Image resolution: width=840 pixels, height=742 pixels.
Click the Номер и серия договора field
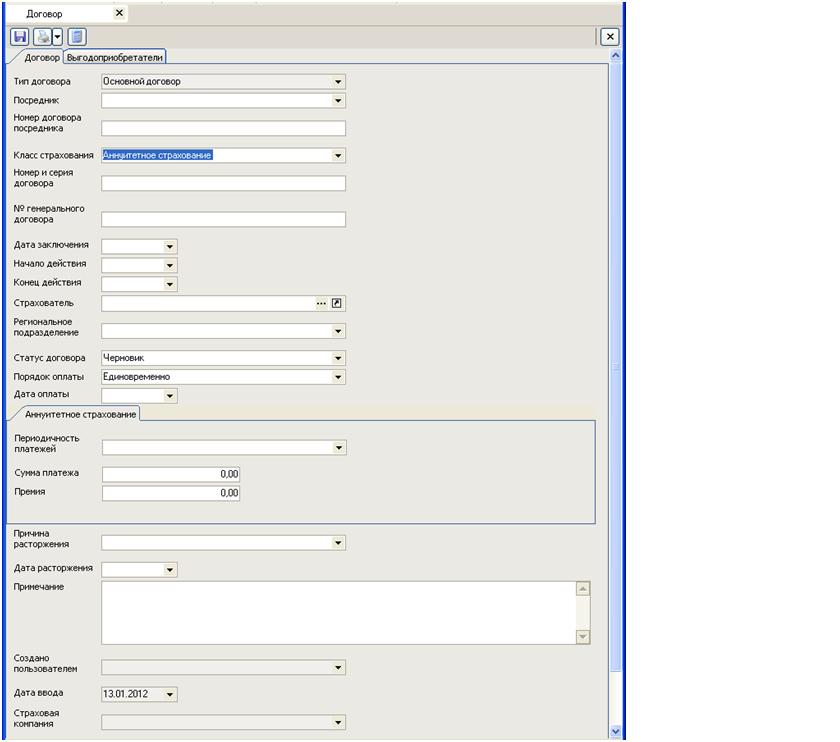pyautogui.click(x=223, y=184)
